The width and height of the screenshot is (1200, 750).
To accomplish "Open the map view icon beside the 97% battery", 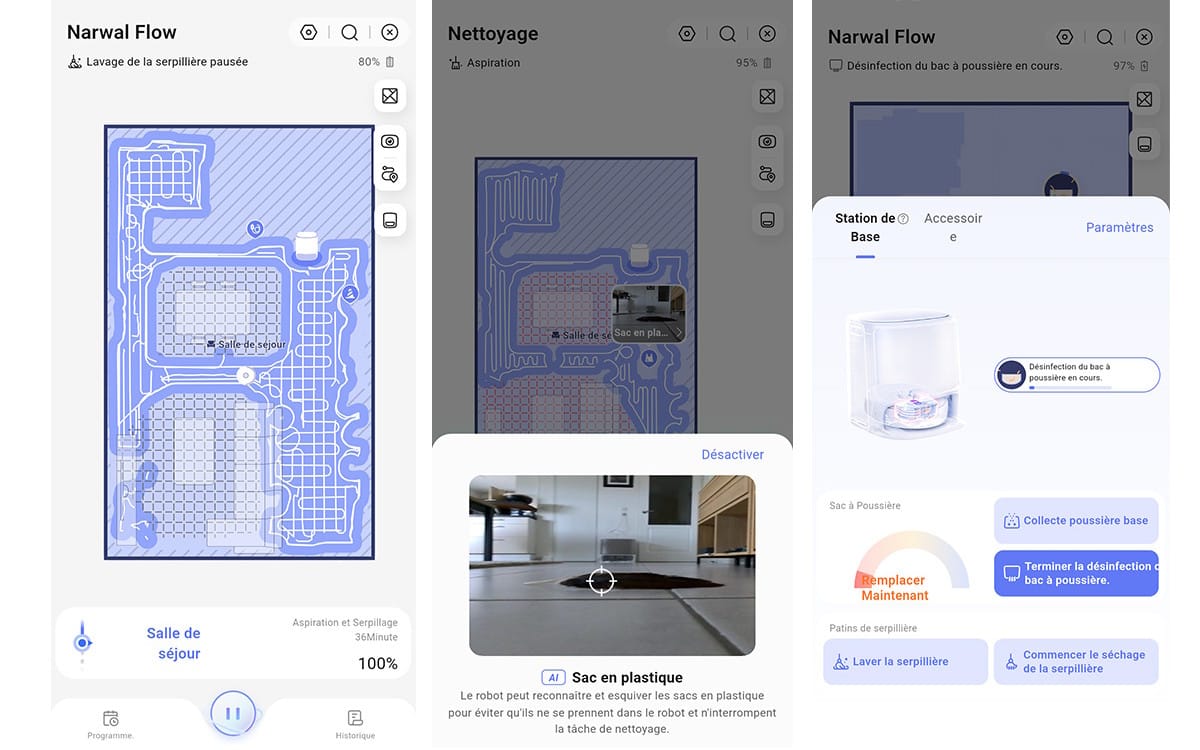I will point(1145,99).
